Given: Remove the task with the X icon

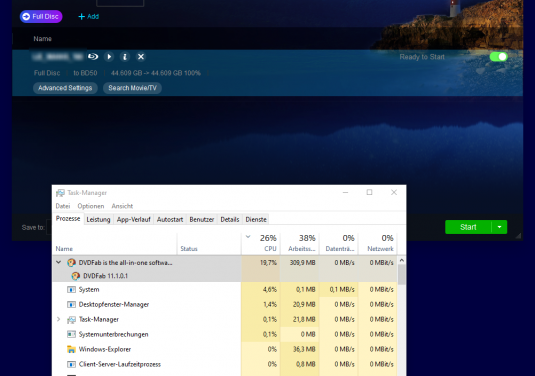Looking at the screenshot, I should (141, 57).
